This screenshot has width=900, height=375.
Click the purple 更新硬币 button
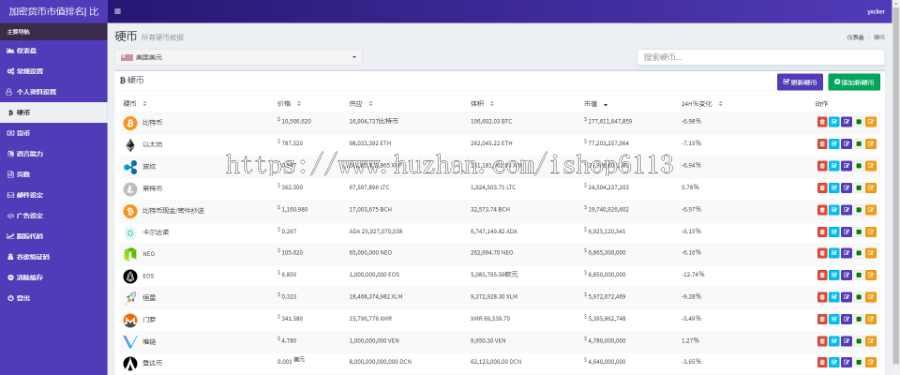[800, 82]
